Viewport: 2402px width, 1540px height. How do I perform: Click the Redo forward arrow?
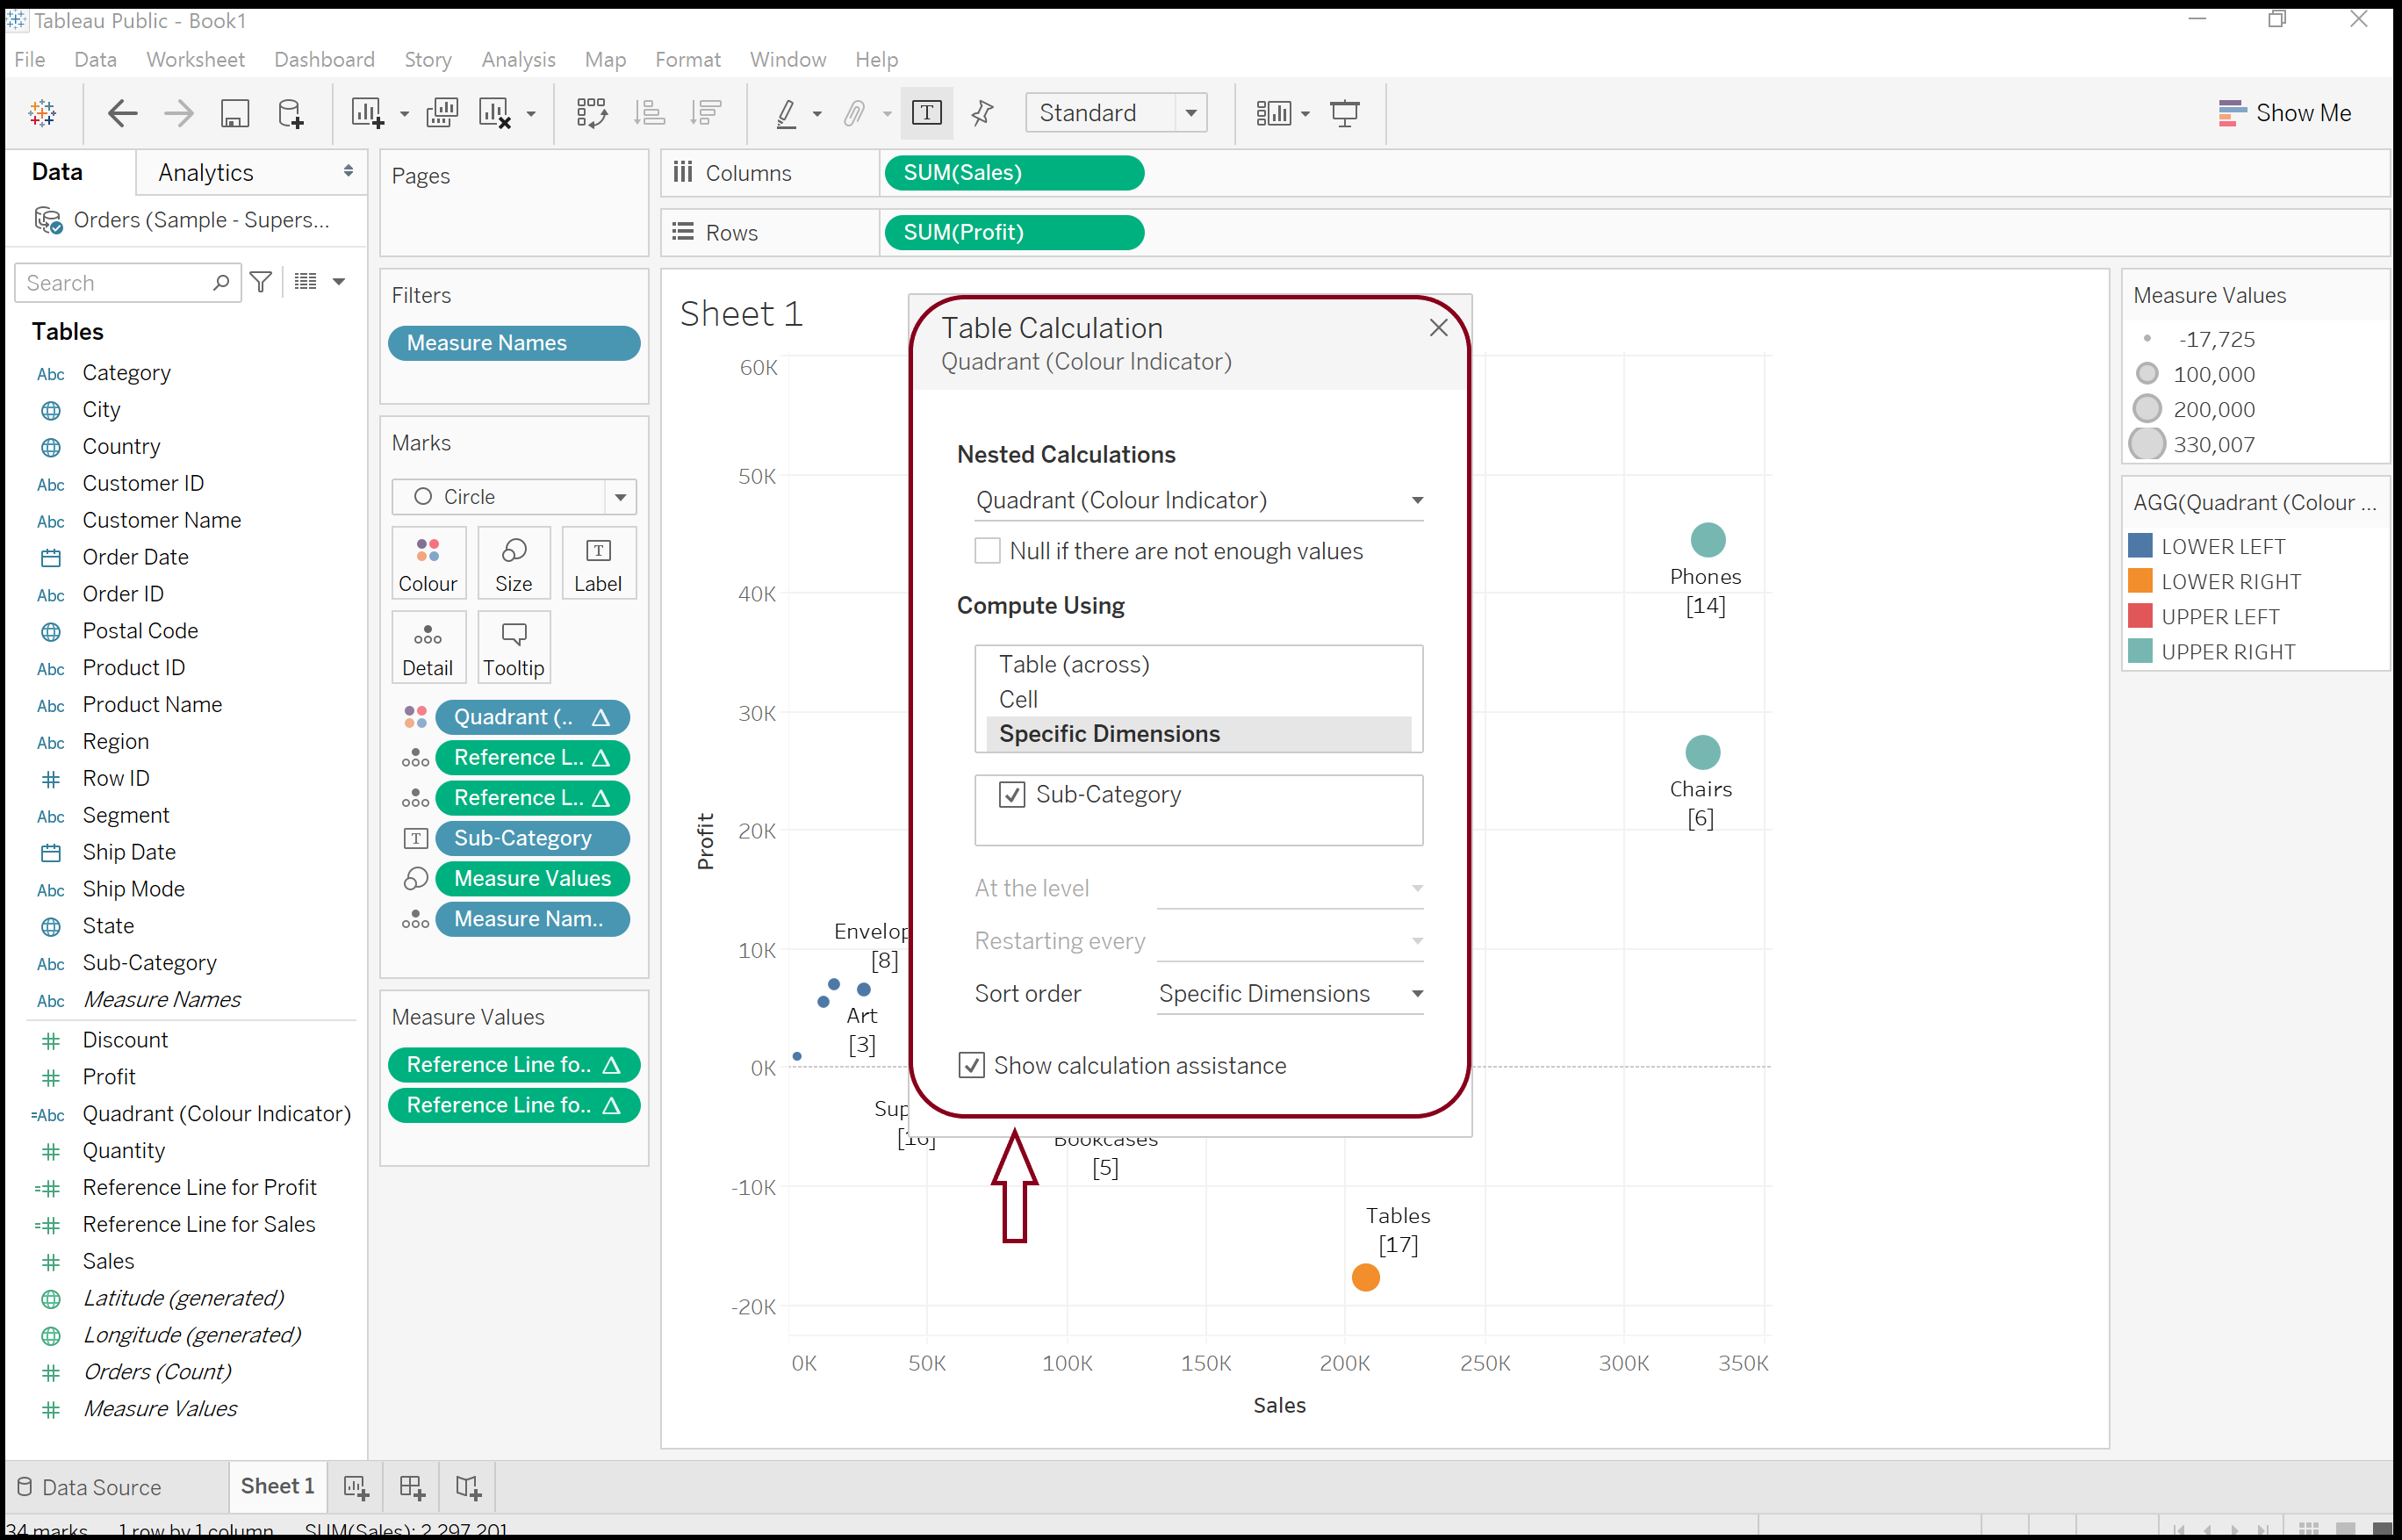pos(179,113)
